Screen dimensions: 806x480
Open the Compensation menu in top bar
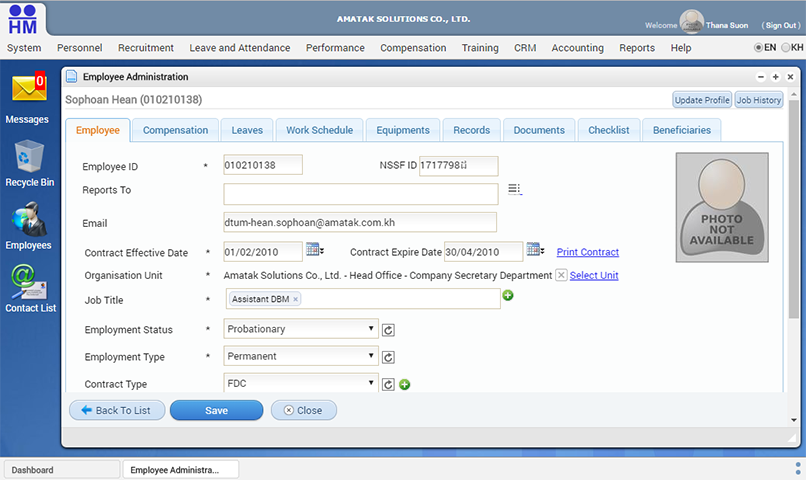pyautogui.click(x=413, y=48)
